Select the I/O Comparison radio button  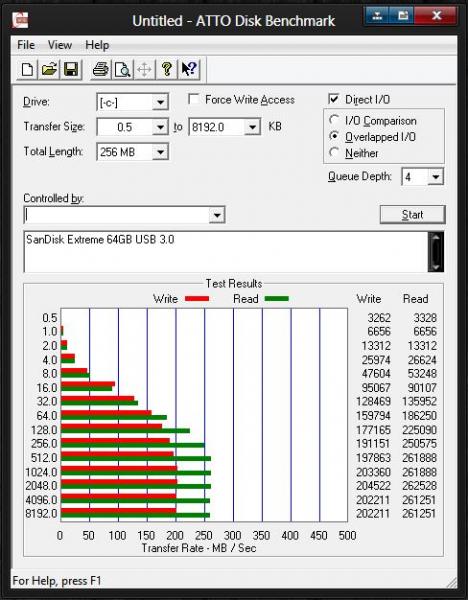pos(334,120)
